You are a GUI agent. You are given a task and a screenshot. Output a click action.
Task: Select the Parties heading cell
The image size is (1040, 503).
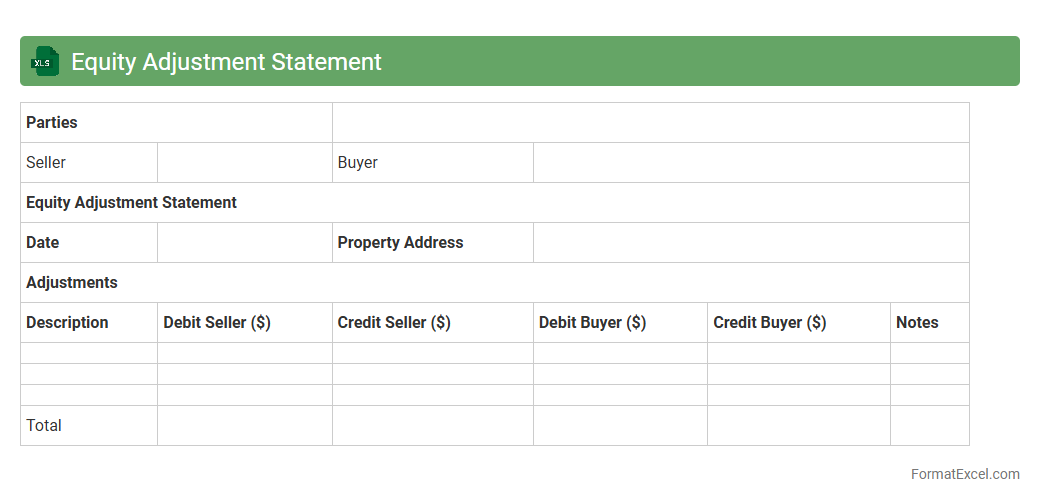pyautogui.click(x=176, y=122)
